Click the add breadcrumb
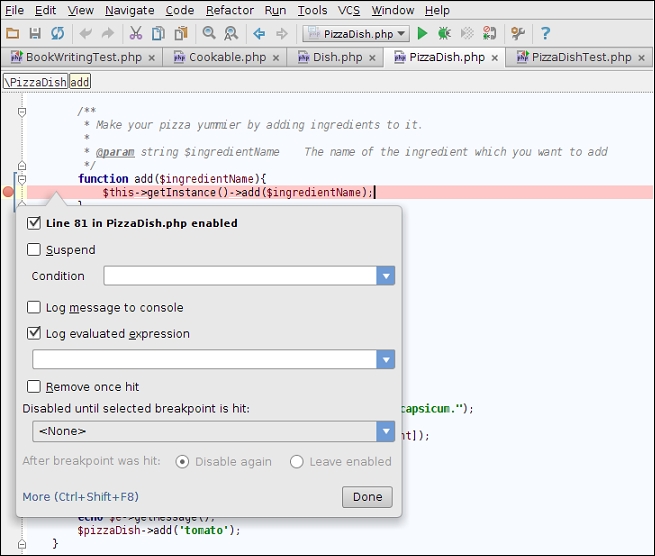This screenshot has height=556, width=655. (79, 82)
